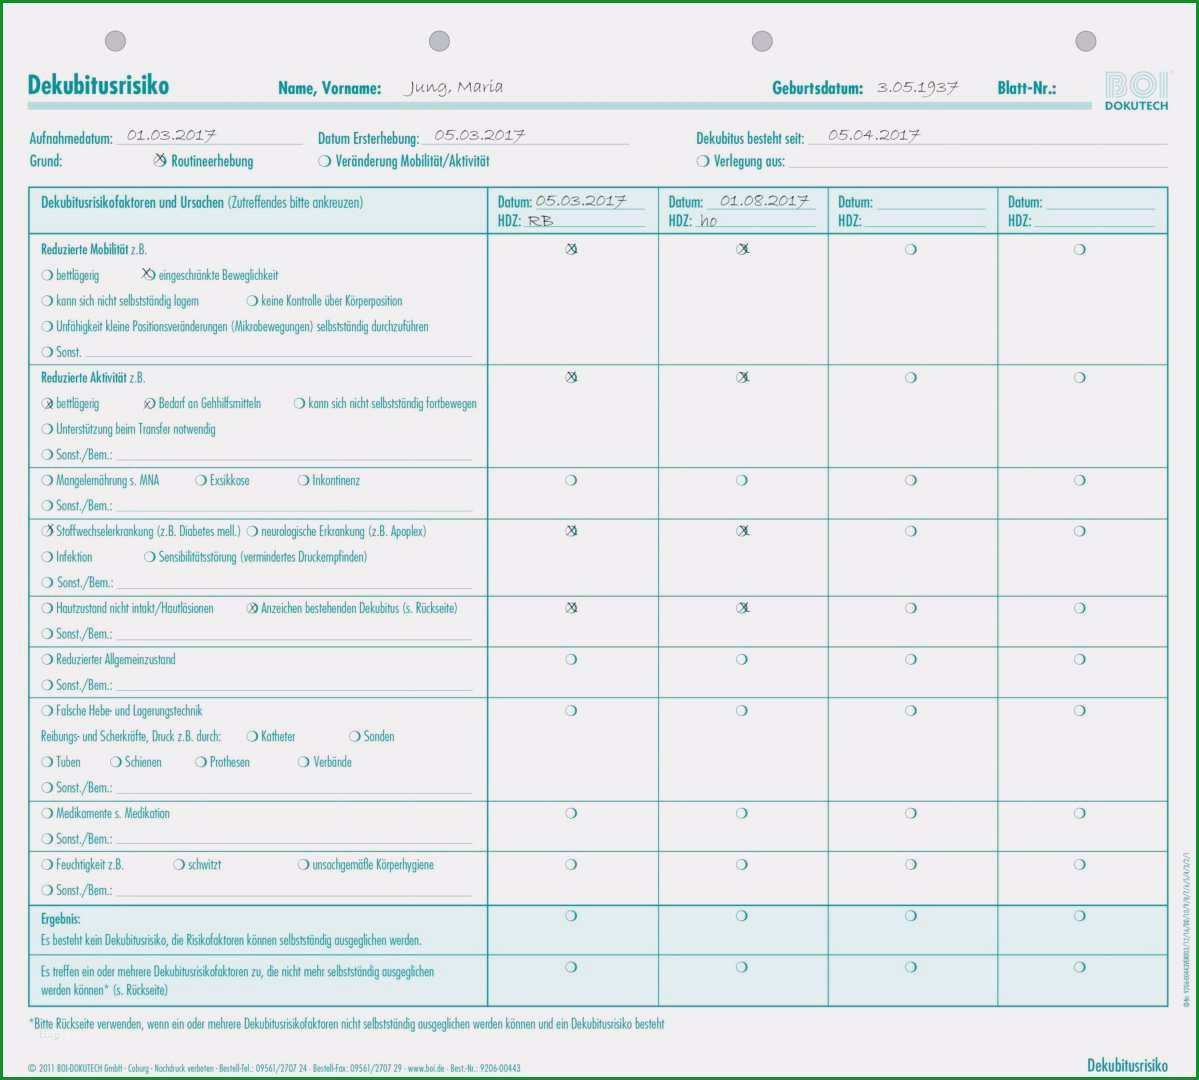This screenshot has width=1199, height=1080.
Task: Toggle Stoffwechselerkrankung checkbox
Action: (47, 531)
